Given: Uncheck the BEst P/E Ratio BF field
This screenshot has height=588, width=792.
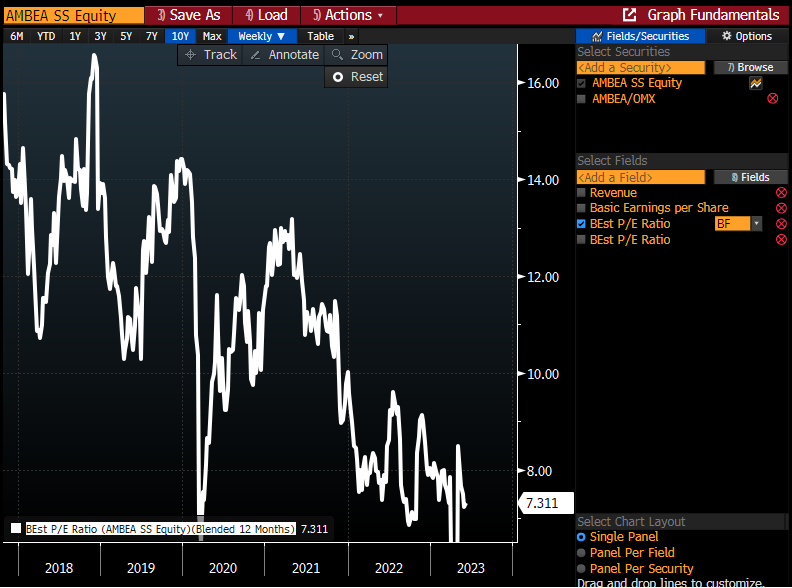Looking at the screenshot, I should point(581,224).
